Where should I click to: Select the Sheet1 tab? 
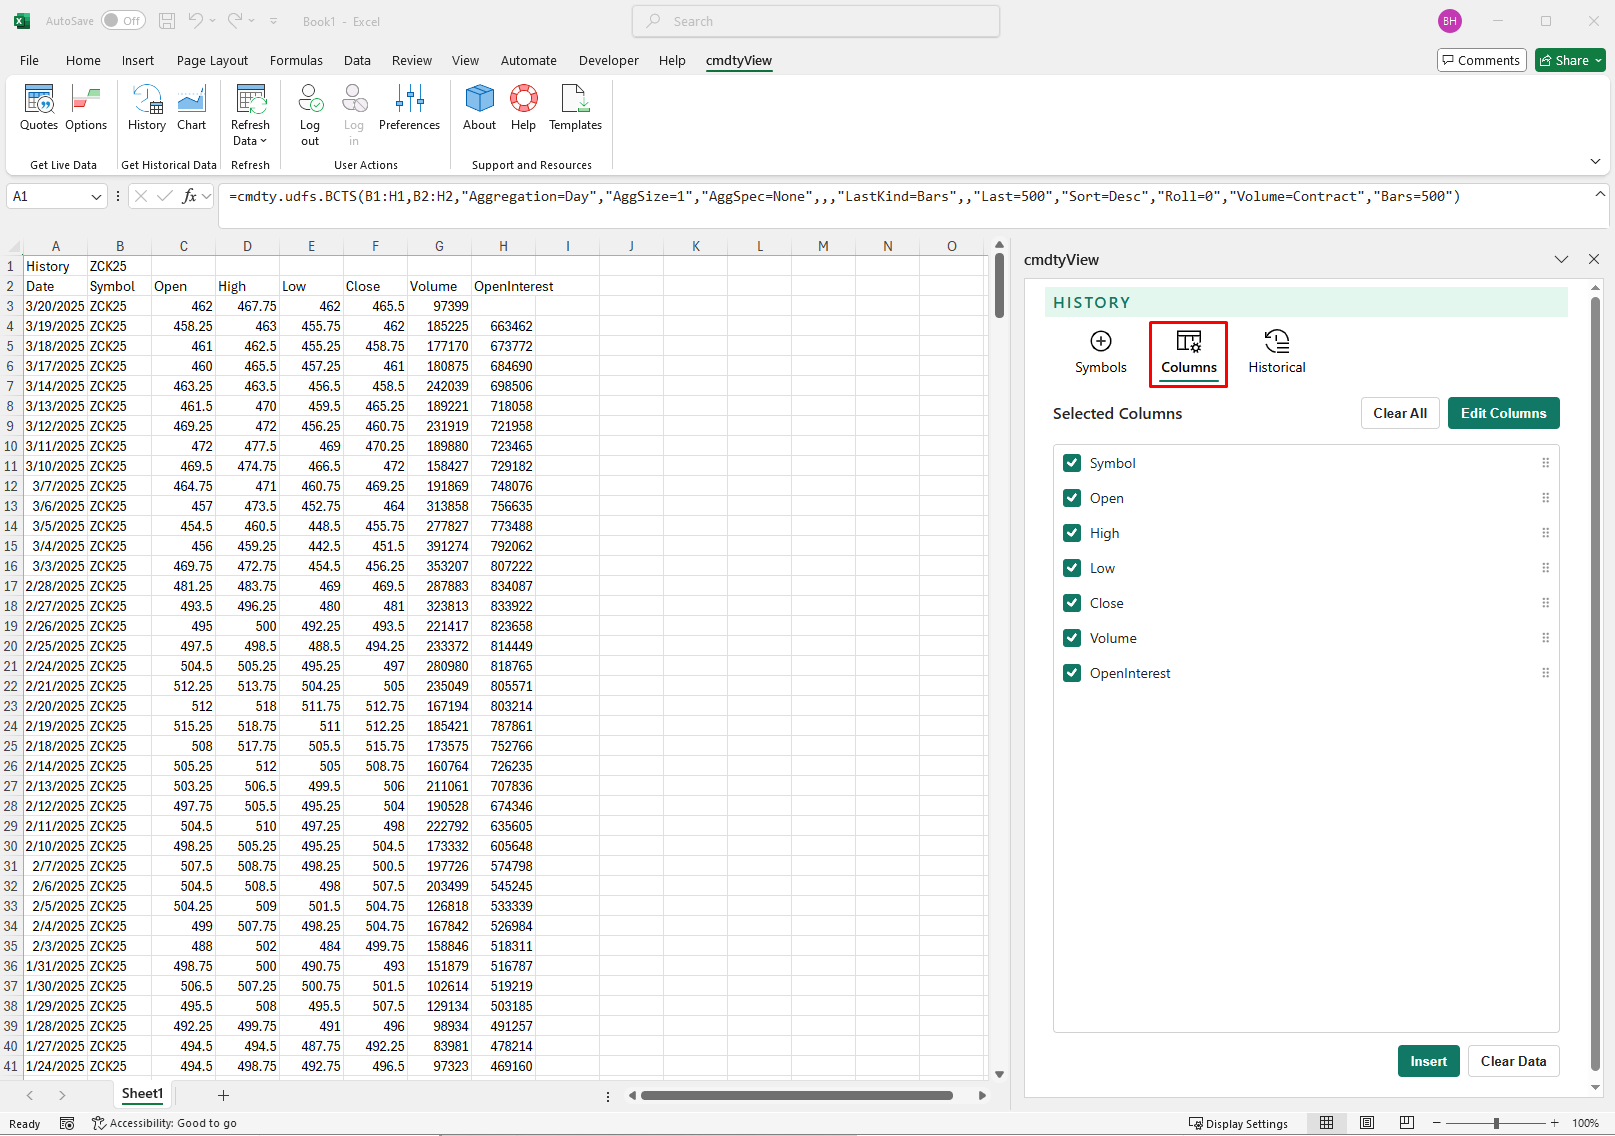[142, 1095]
